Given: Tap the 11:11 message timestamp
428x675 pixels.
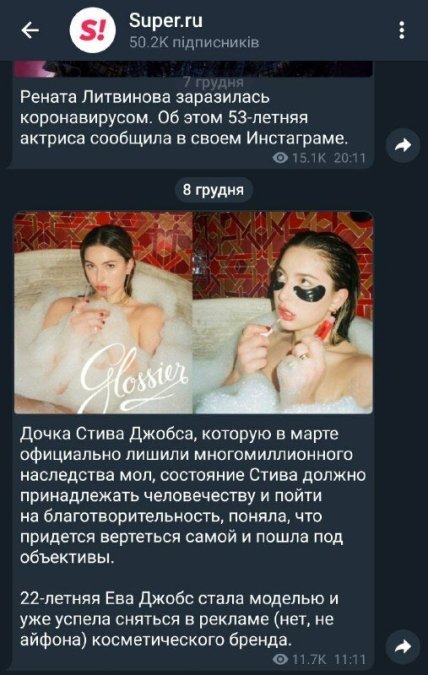Looking at the screenshot, I should point(350,659).
